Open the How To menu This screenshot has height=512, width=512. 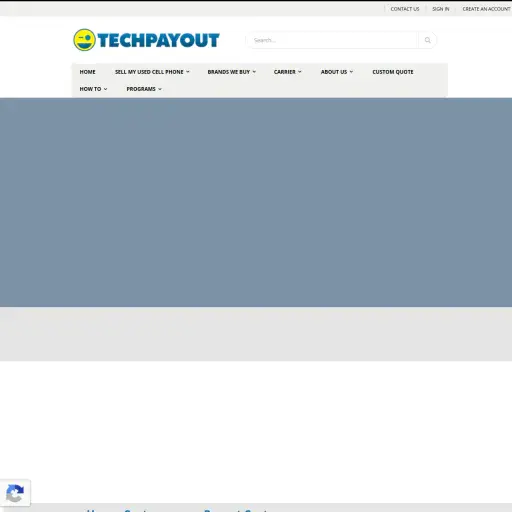pyautogui.click(x=90, y=89)
